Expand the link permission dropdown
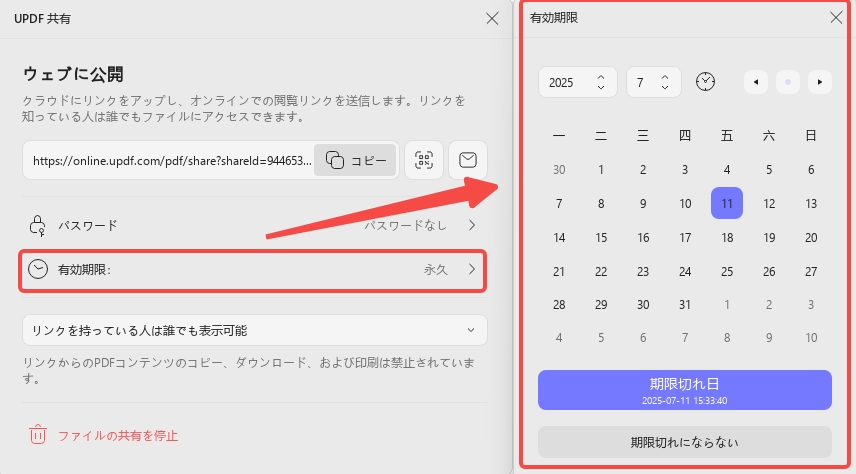Screen dimensions: 856x474 254,330
